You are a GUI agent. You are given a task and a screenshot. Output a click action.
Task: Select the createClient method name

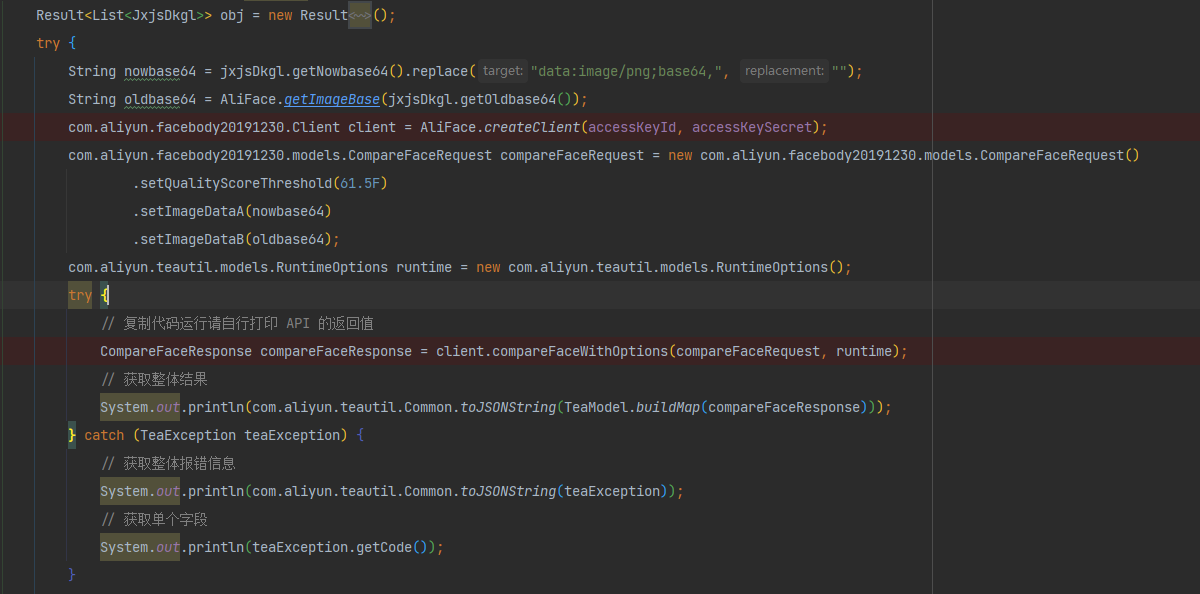point(532,127)
